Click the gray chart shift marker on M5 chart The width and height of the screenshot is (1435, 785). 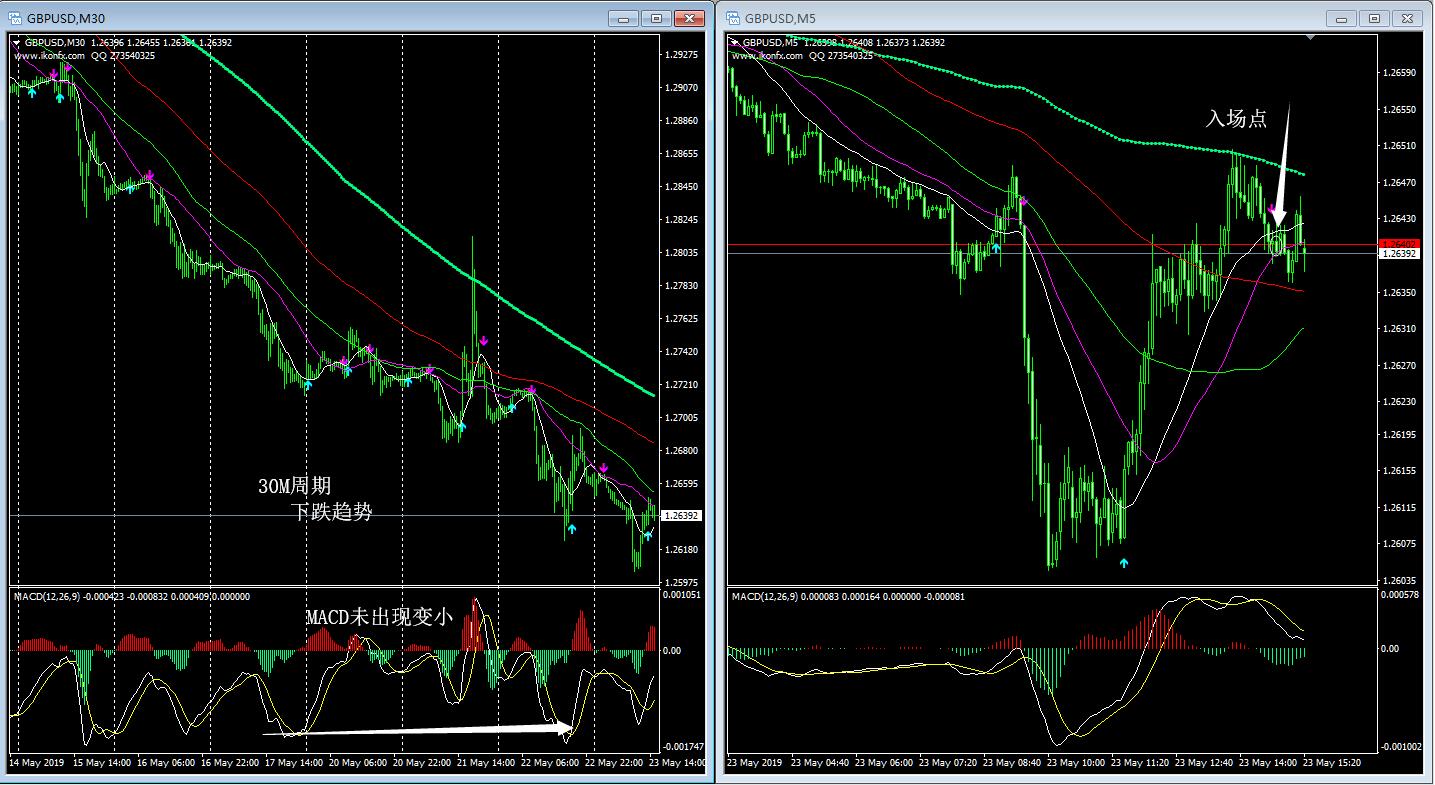click(x=1310, y=38)
